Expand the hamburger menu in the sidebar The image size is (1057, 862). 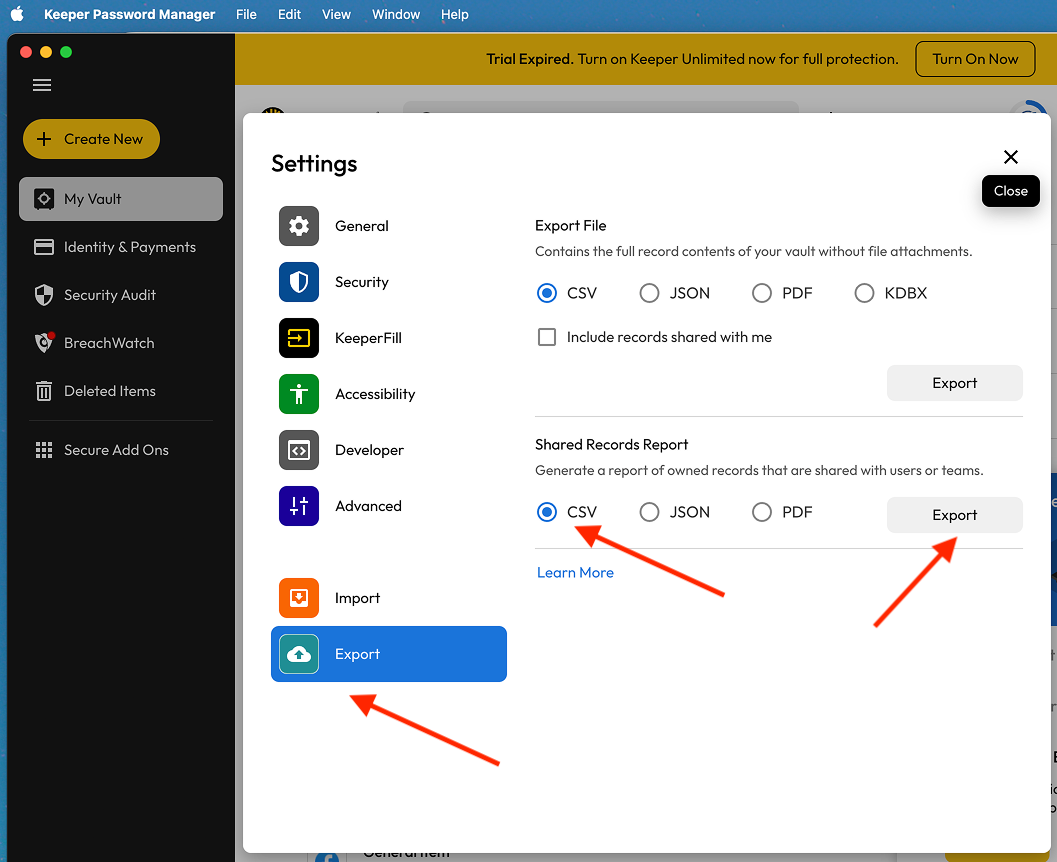(41, 85)
